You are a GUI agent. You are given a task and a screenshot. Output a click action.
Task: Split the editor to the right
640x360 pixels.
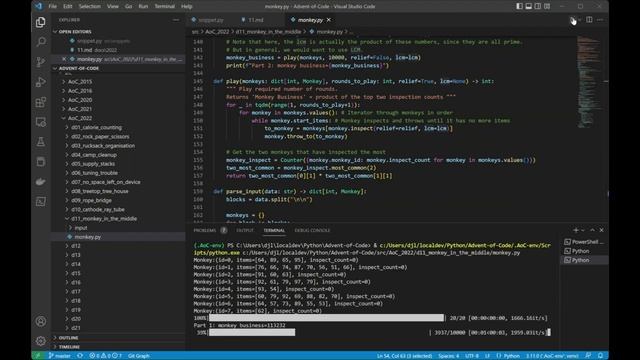(x=589, y=20)
